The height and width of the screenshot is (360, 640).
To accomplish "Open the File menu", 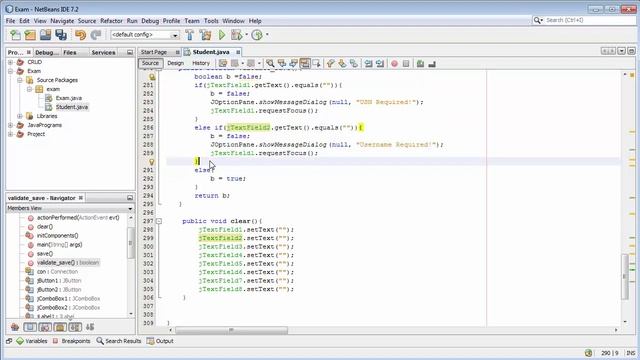I will pos(10,21).
